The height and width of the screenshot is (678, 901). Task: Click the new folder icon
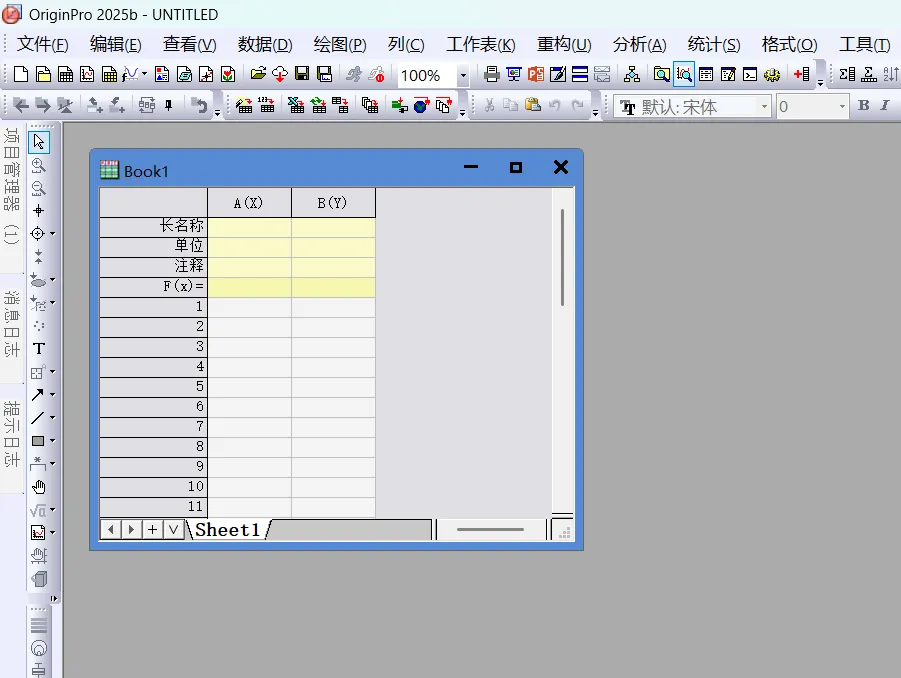click(43, 74)
